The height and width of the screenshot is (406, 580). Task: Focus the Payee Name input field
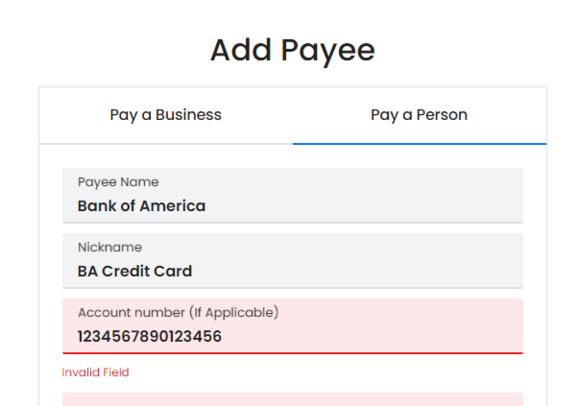pos(293,196)
